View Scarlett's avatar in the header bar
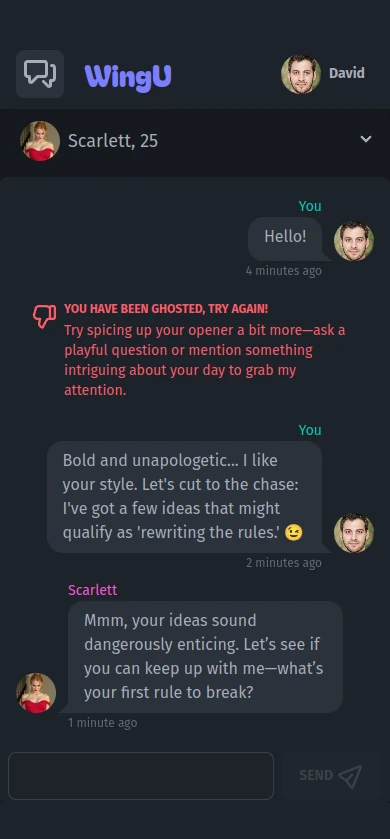 pyautogui.click(x=40, y=141)
